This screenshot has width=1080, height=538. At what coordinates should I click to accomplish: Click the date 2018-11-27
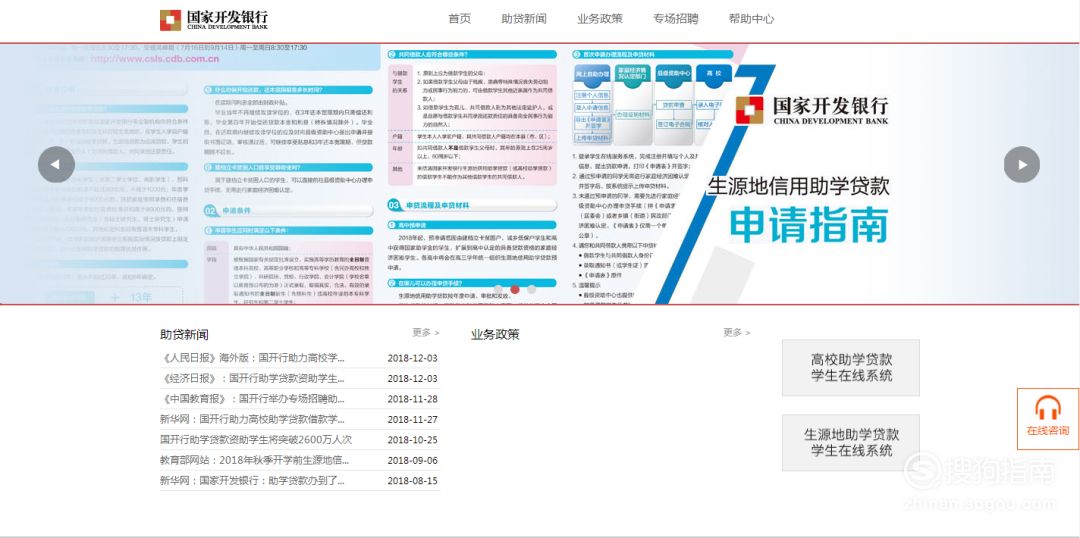point(413,419)
